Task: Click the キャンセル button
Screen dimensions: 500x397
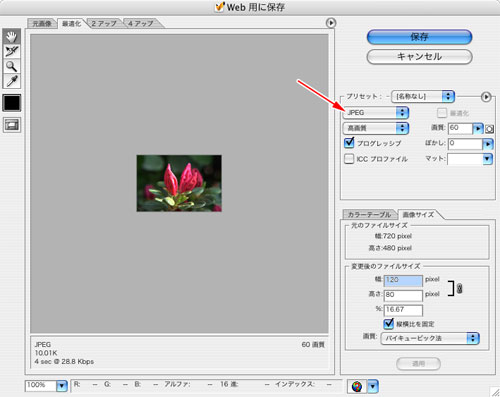Action: [419, 57]
